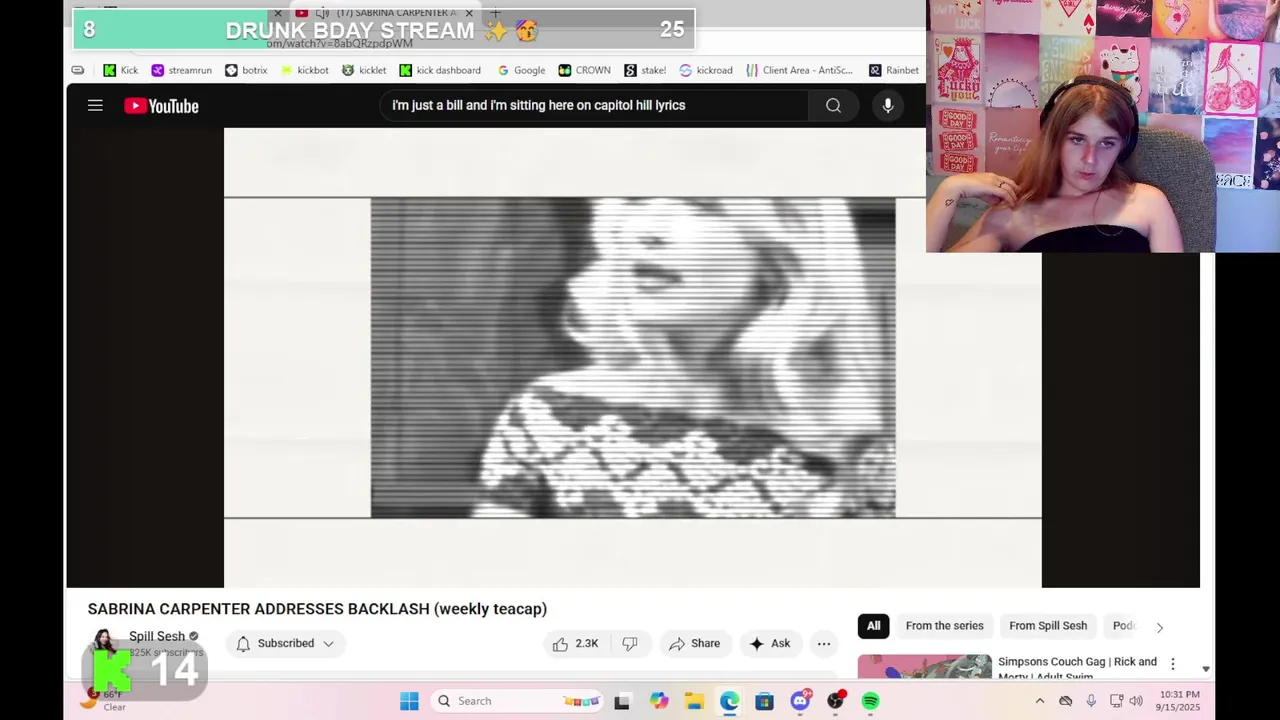Open Simpsons Couch Gag video thumbnail
Image resolution: width=1280 pixels, height=720 pixels.
click(x=925, y=668)
